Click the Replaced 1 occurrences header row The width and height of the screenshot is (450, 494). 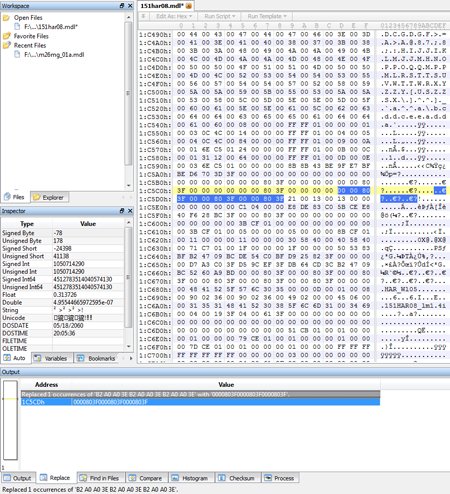point(200,394)
